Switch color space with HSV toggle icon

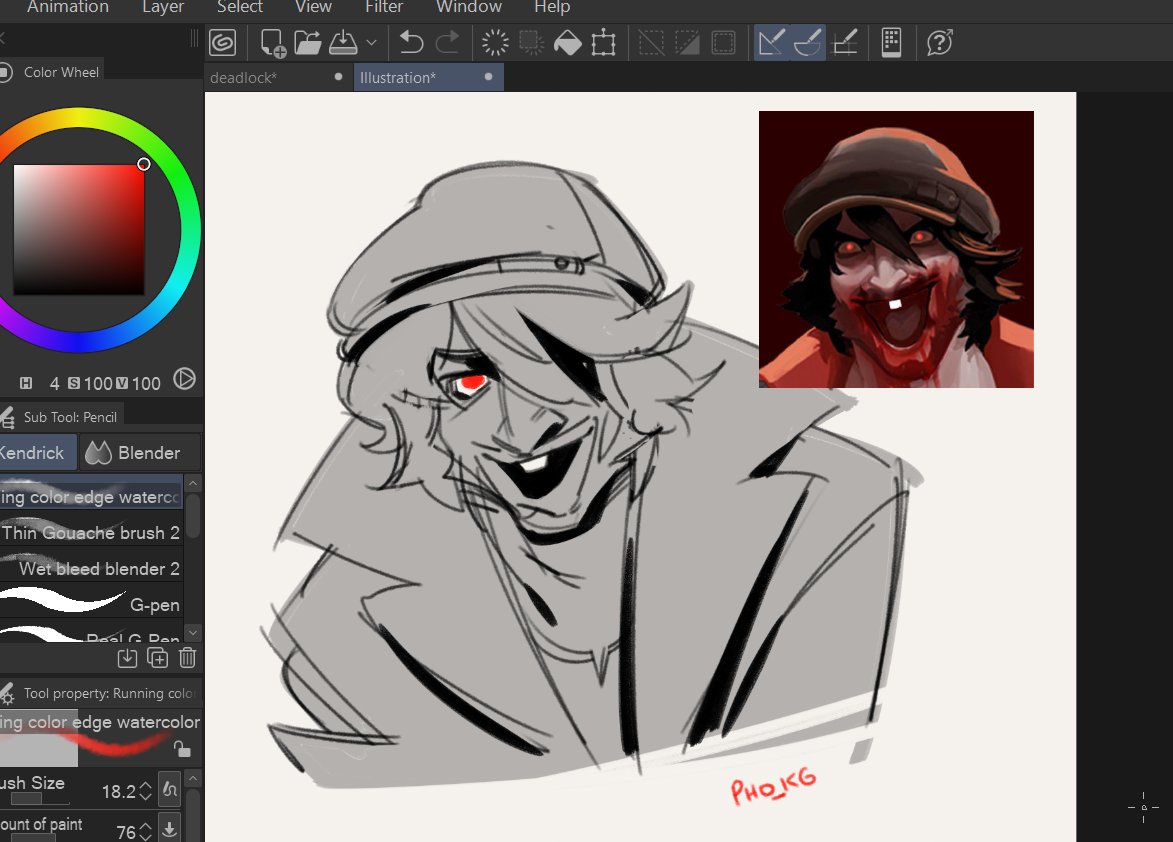184,379
